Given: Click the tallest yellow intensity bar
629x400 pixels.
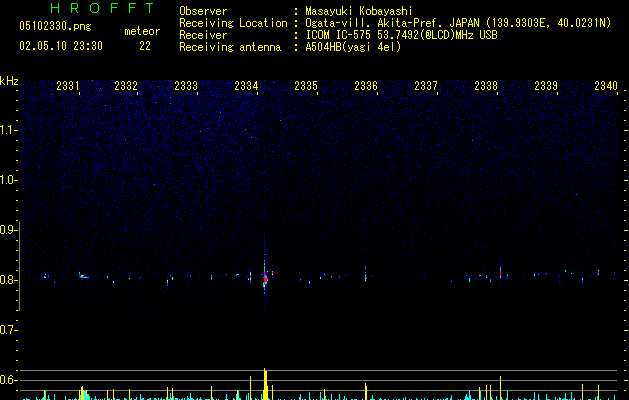Looking at the screenshot, I should (265, 384).
